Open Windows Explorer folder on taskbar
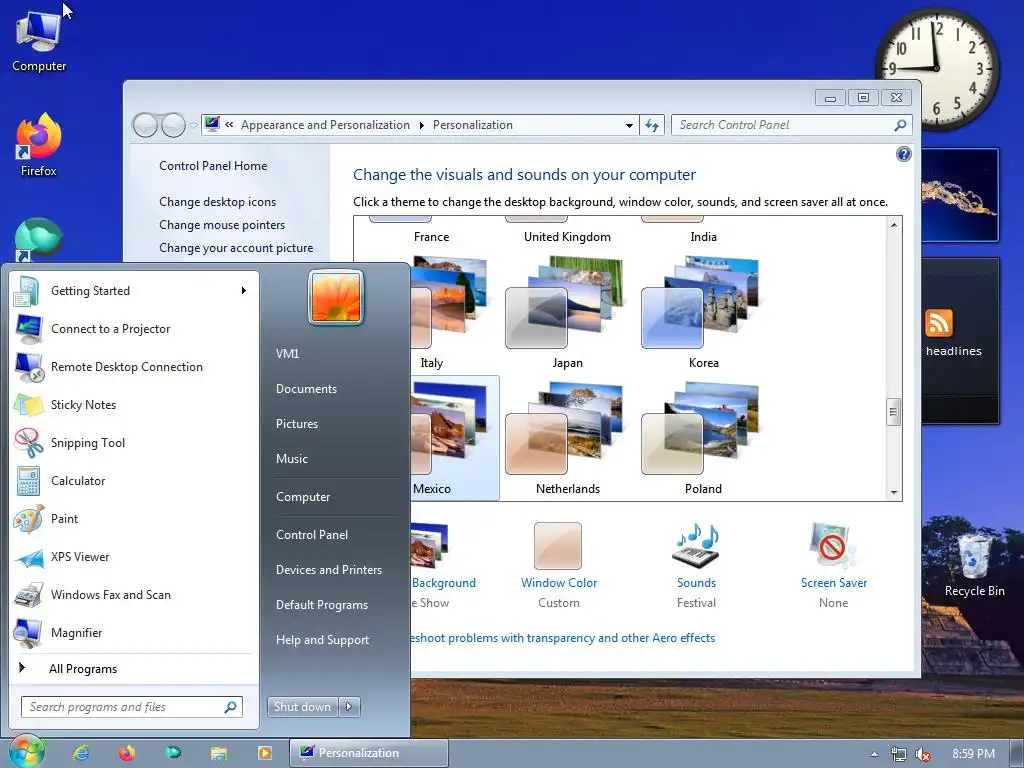 [219, 753]
